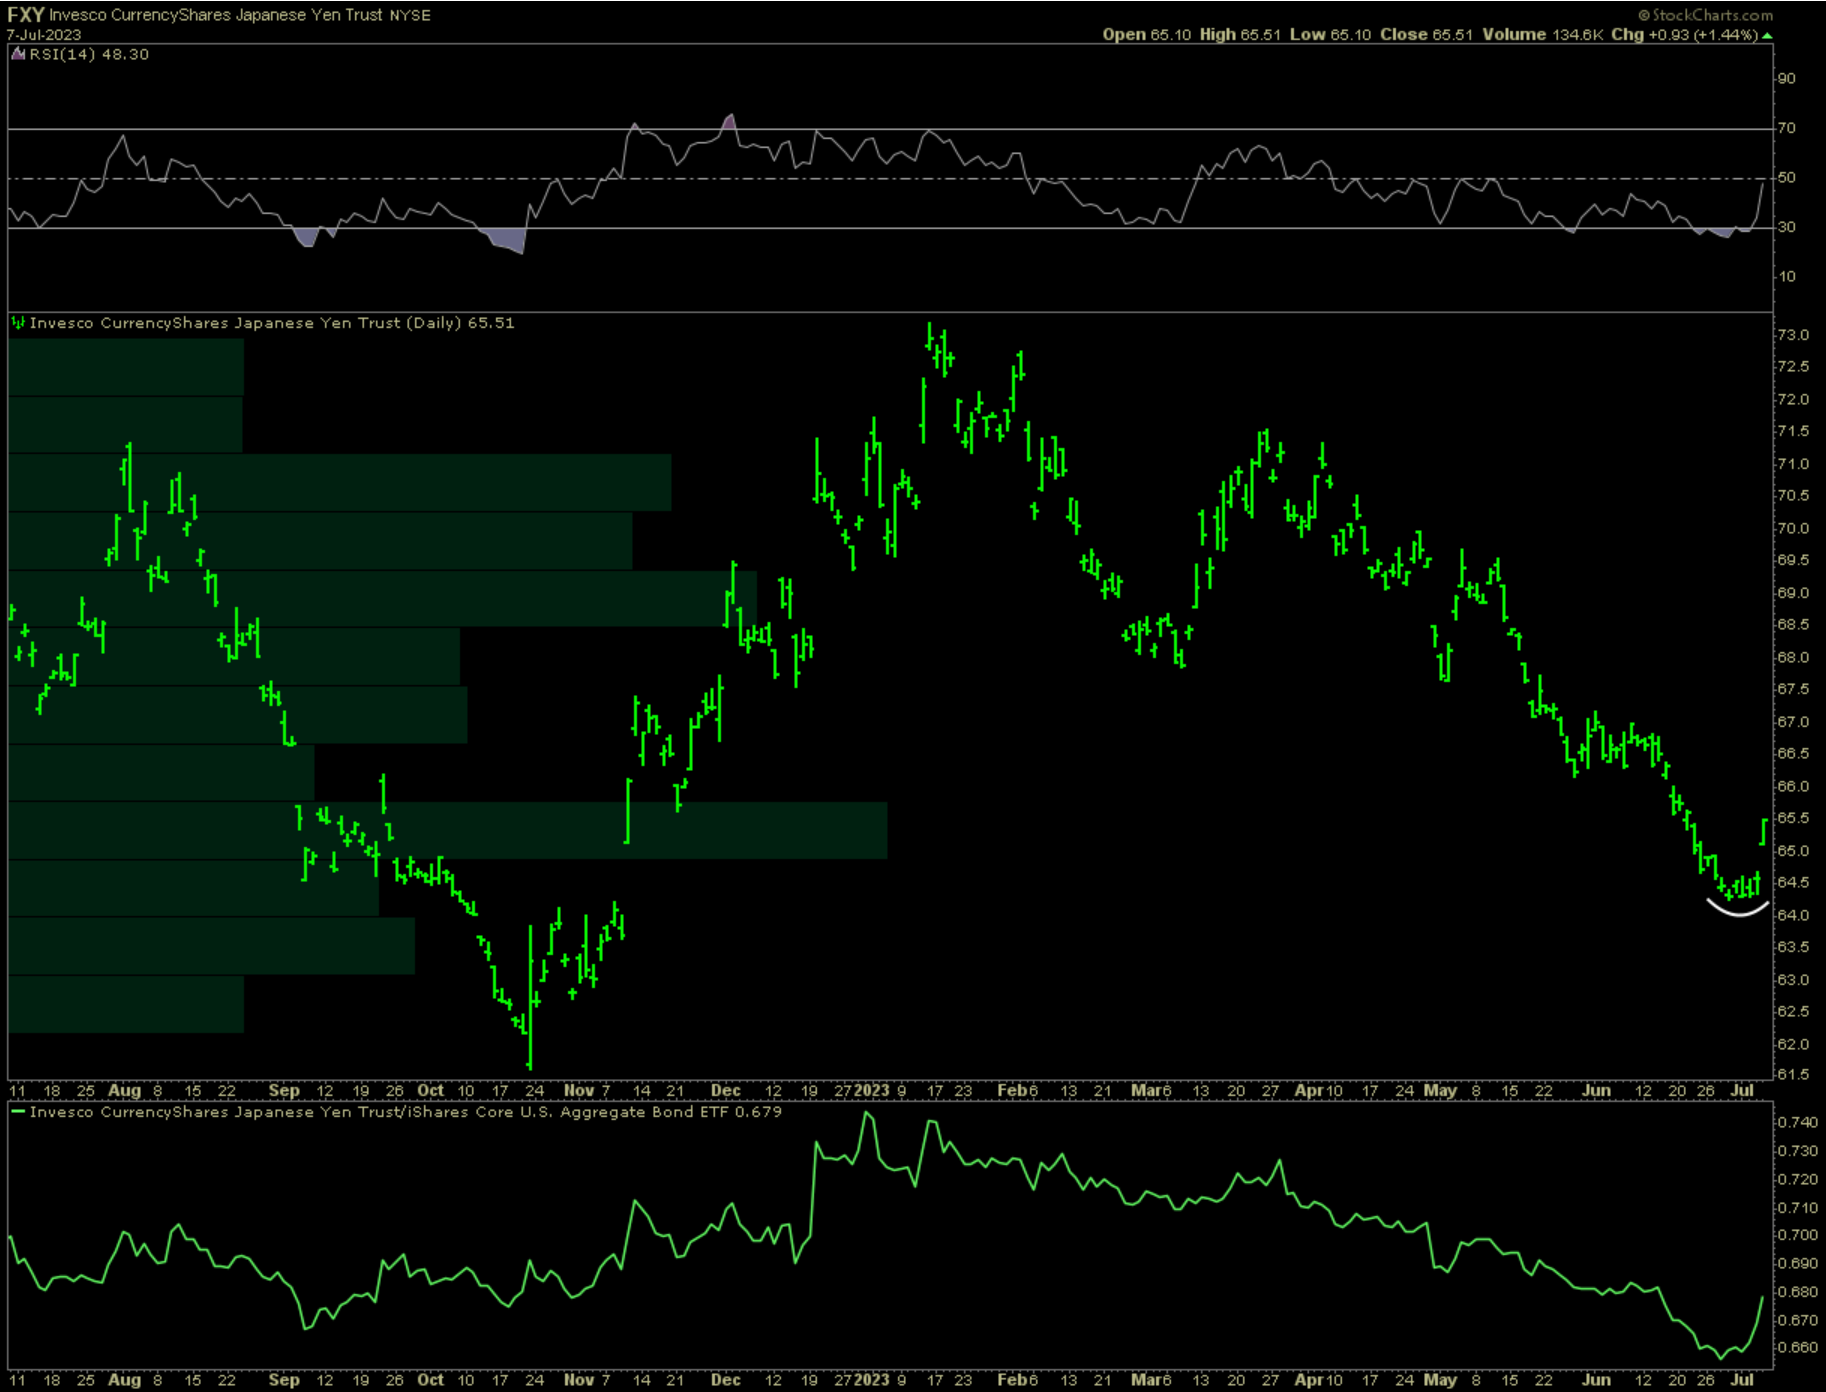1826x1392 pixels.
Task: Click the 68.0 price axis label
Action: (x=1793, y=657)
